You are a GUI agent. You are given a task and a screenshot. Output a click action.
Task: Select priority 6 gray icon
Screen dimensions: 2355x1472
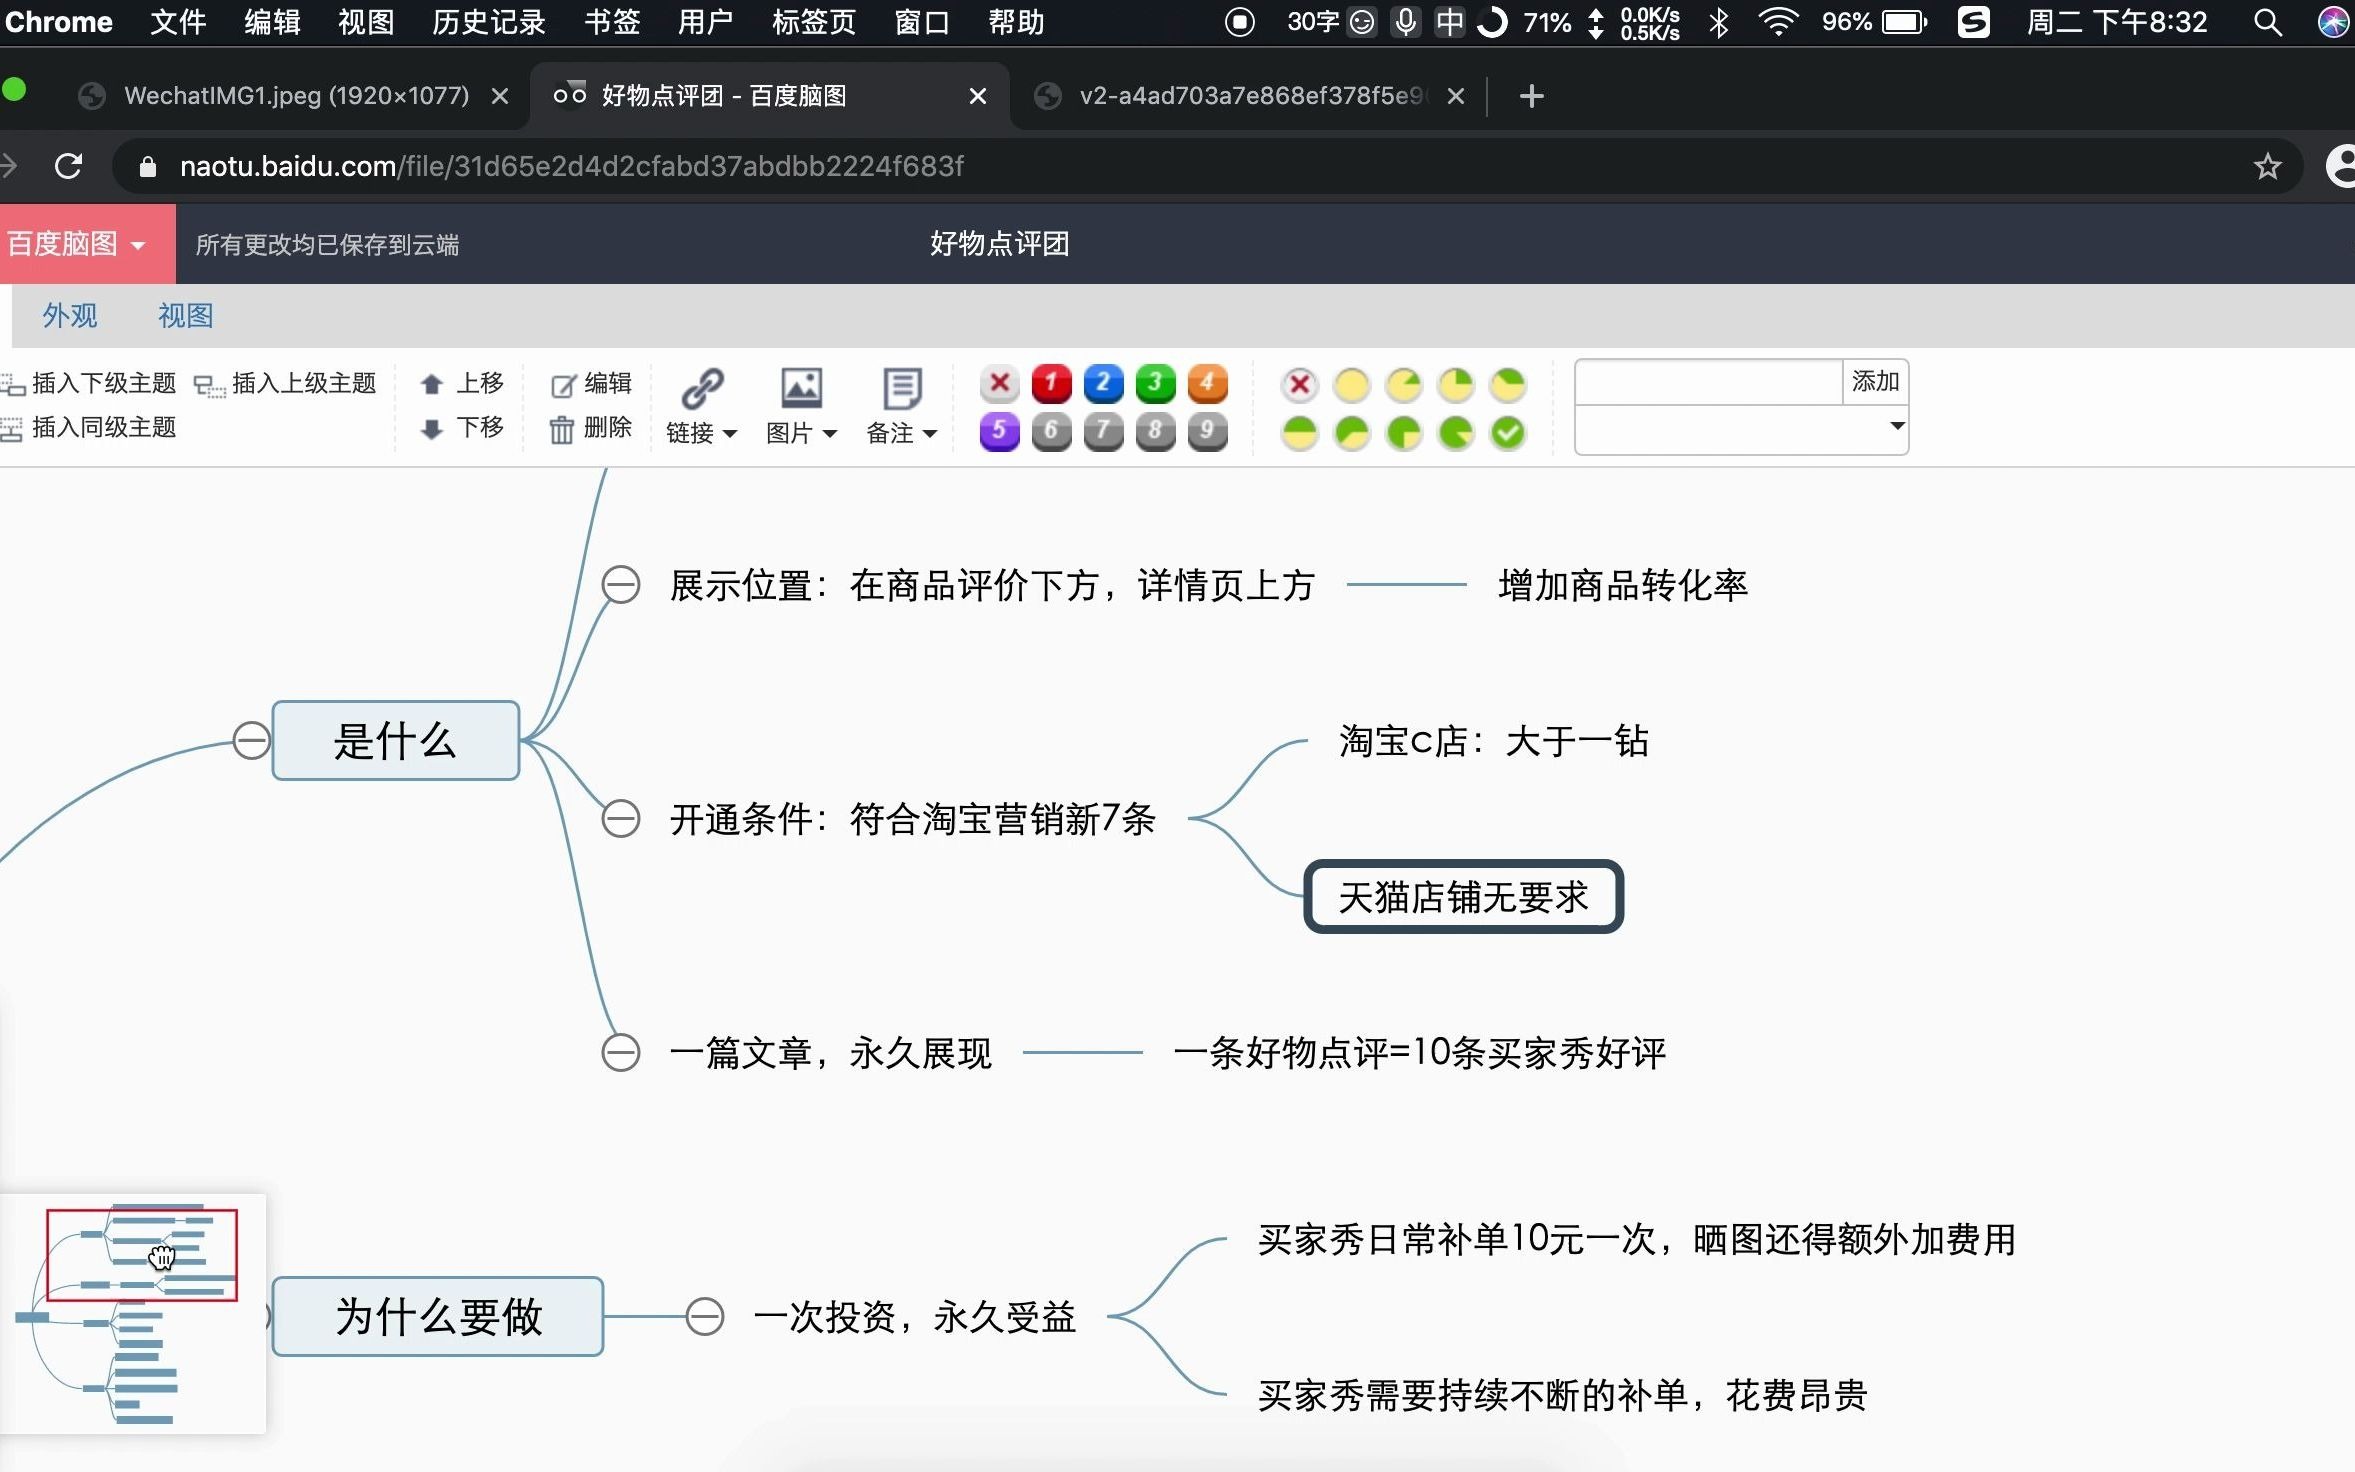point(1051,432)
